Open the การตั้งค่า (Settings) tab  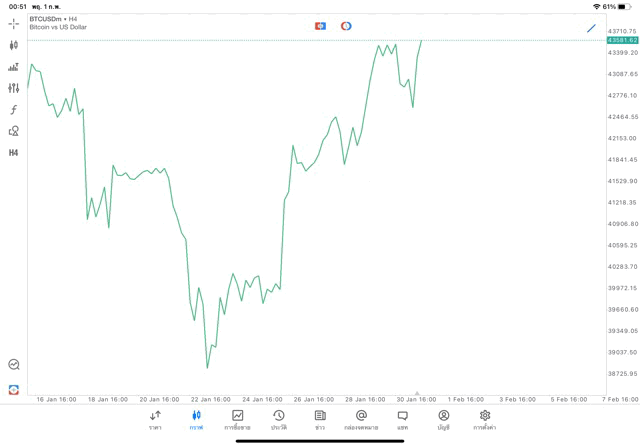485,419
